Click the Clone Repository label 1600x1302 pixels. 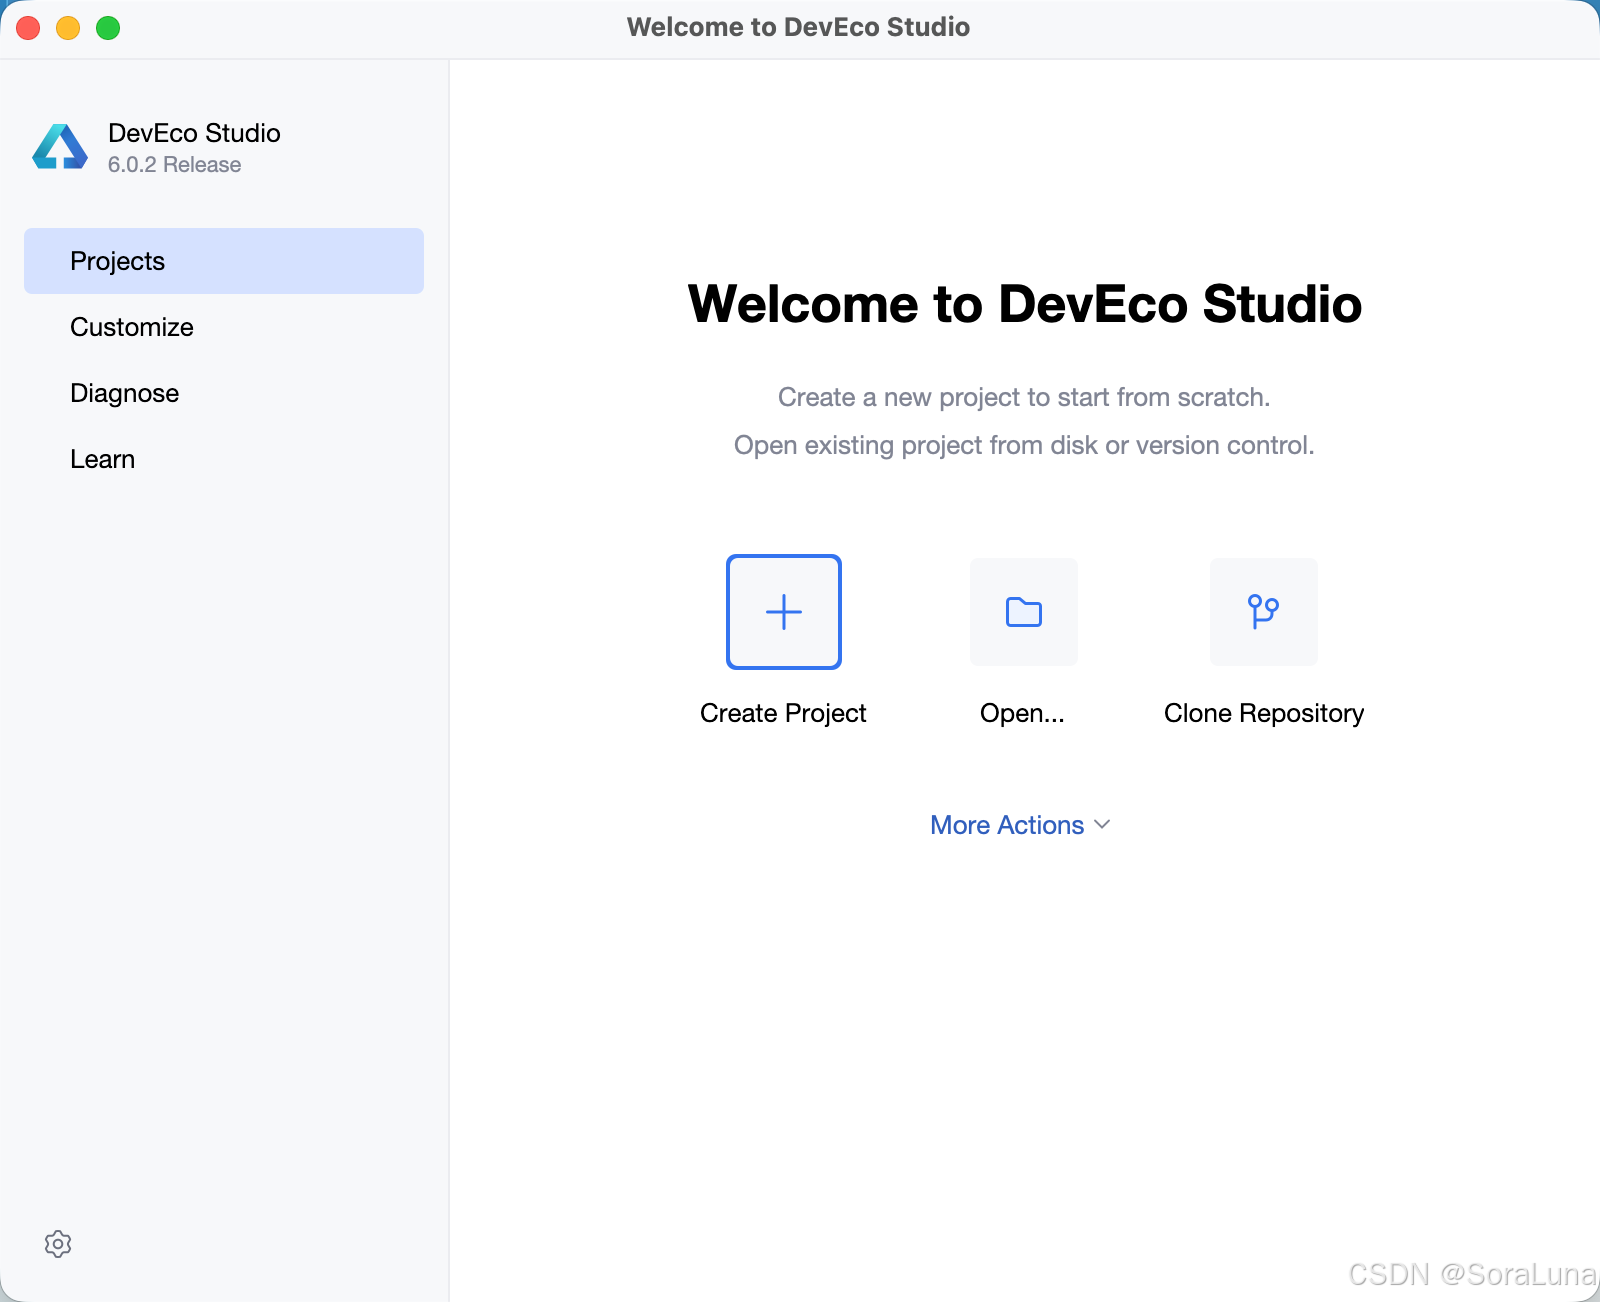1264,713
